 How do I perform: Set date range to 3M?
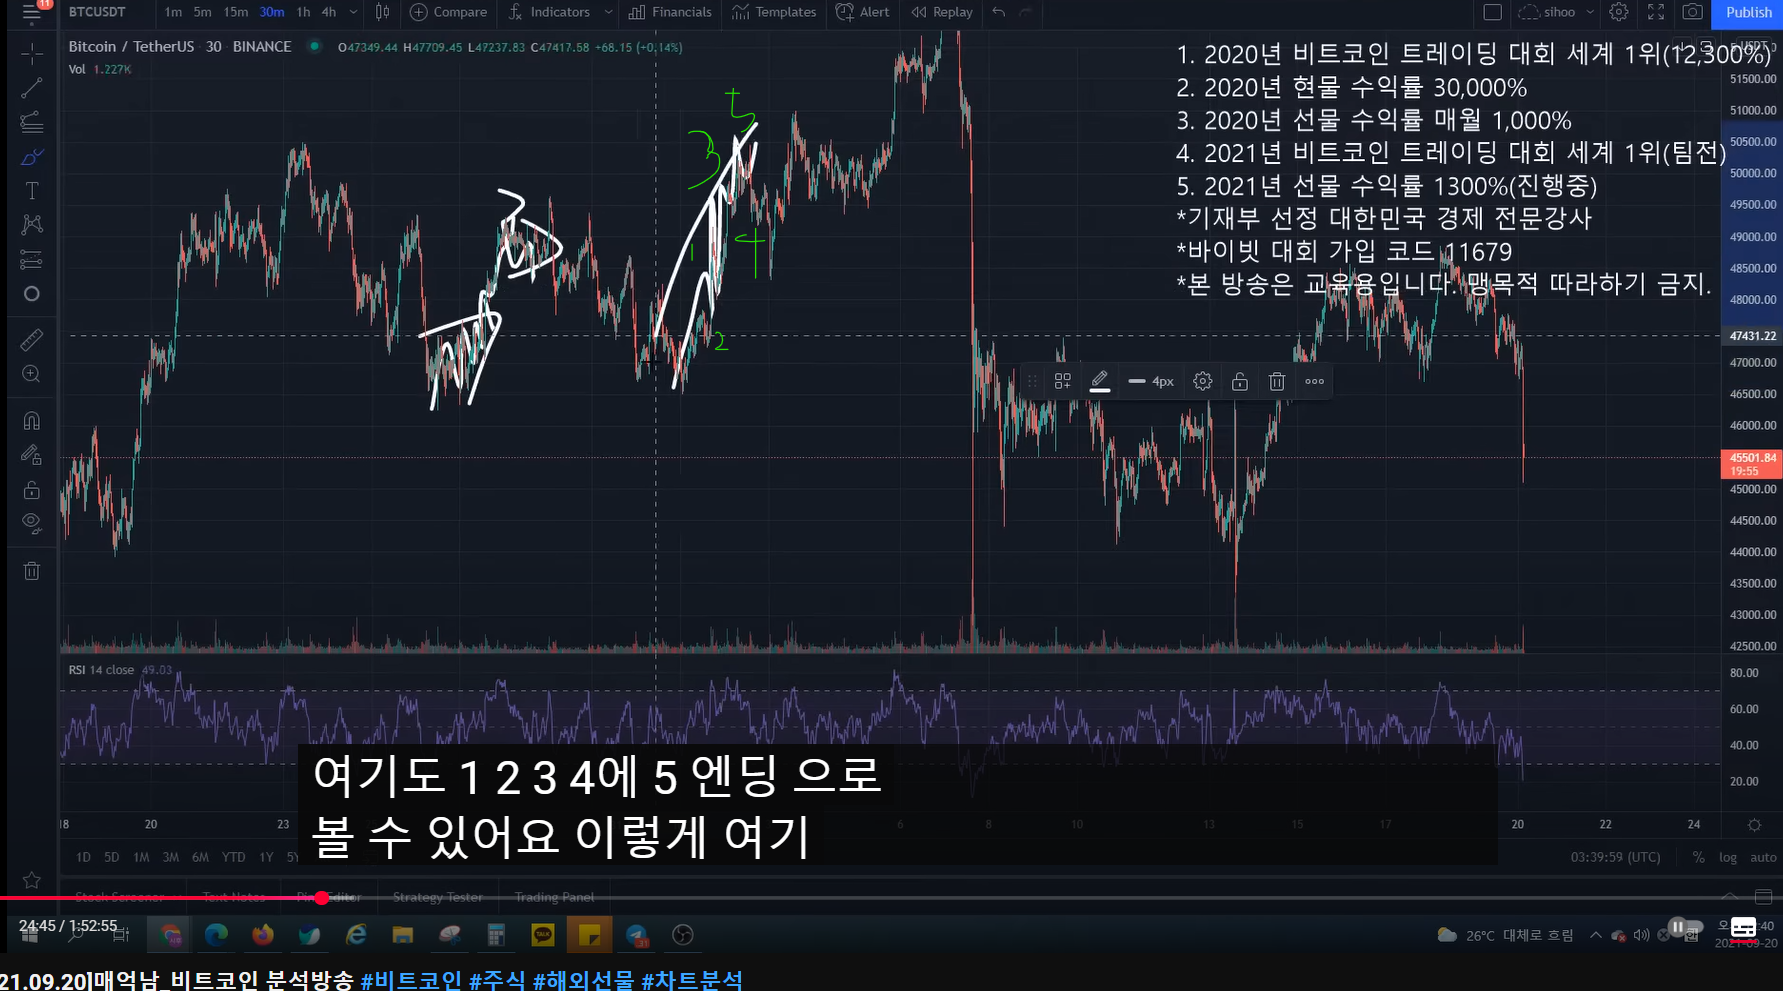pos(171,857)
